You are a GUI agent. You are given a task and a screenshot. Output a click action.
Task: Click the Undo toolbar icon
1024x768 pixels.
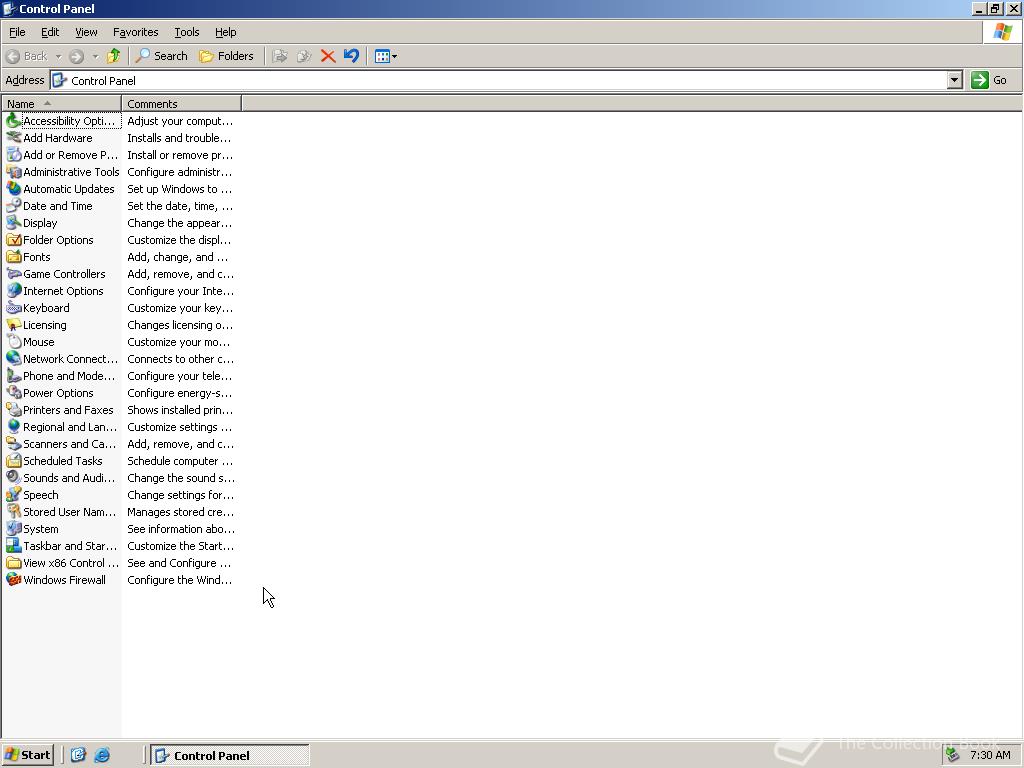pos(351,56)
